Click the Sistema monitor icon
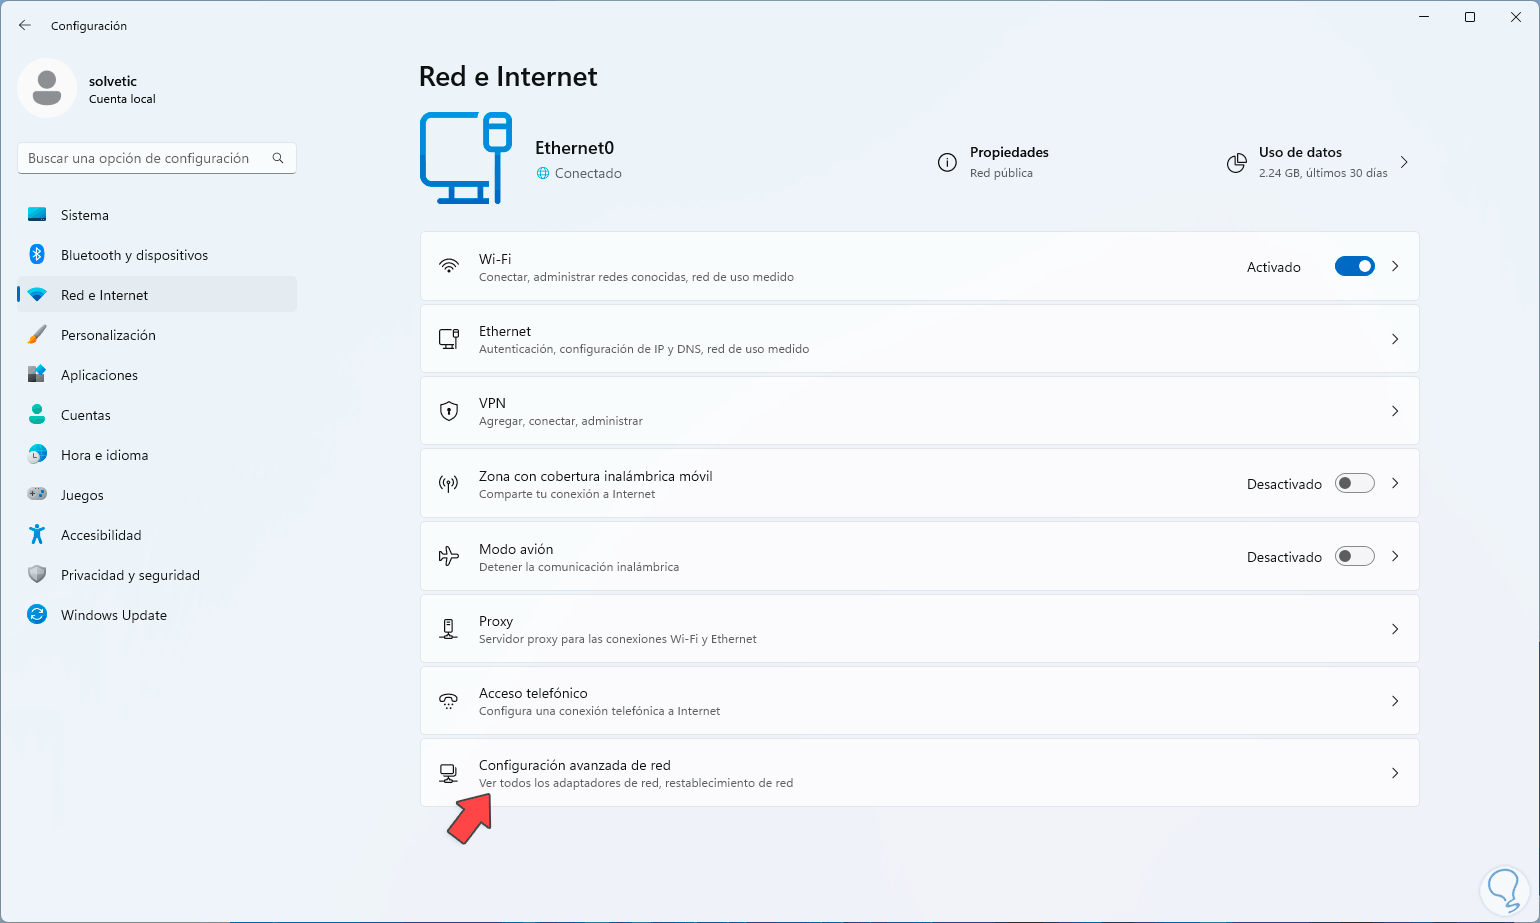Image resolution: width=1540 pixels, height=923 pixels. coord(37,215)
